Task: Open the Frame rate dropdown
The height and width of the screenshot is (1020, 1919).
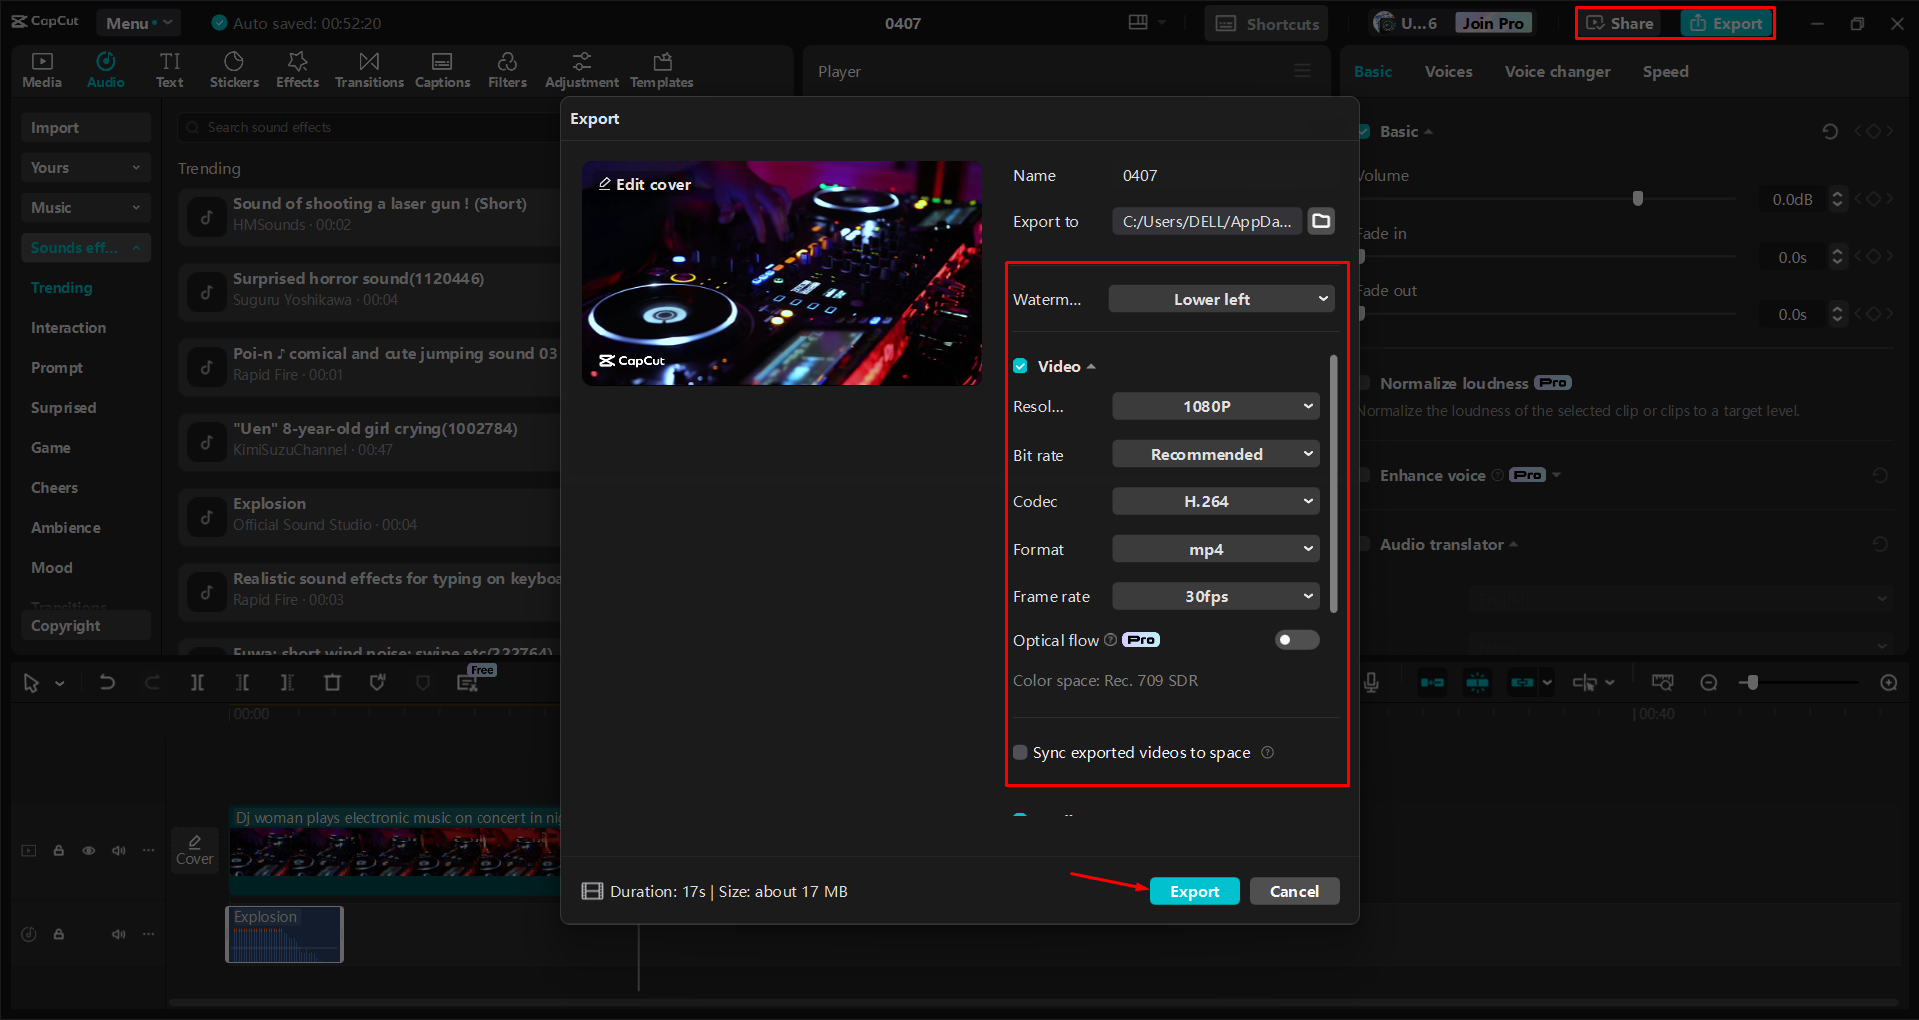Action: (1215, 596)
